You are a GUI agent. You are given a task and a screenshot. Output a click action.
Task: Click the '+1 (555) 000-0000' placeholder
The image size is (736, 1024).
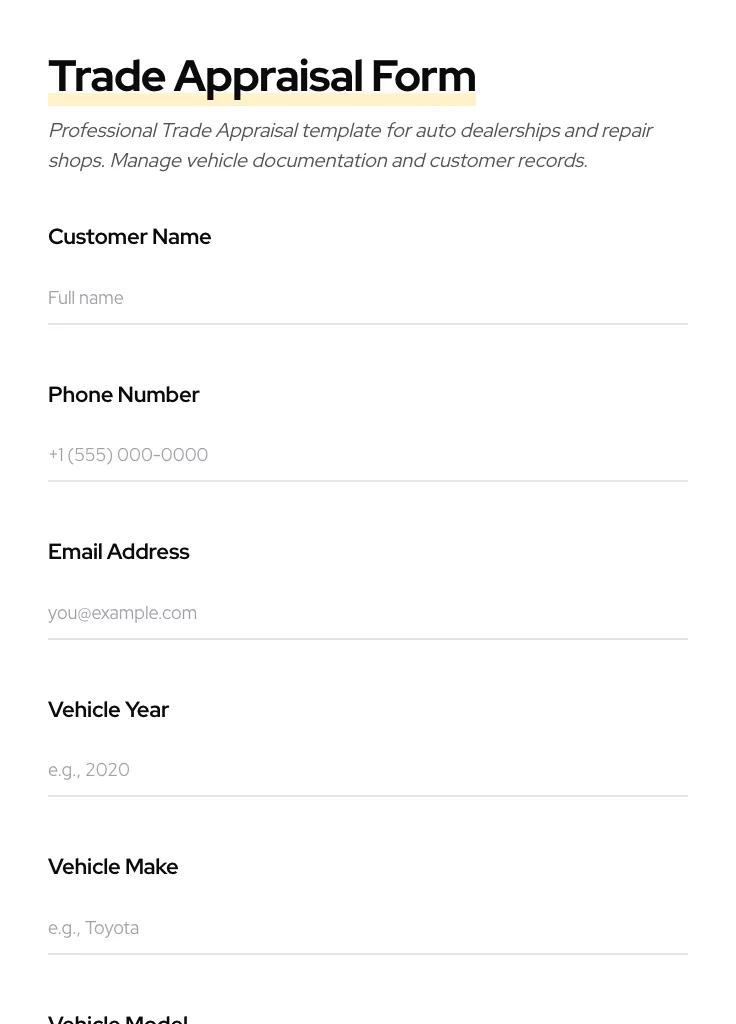point(128,455)
